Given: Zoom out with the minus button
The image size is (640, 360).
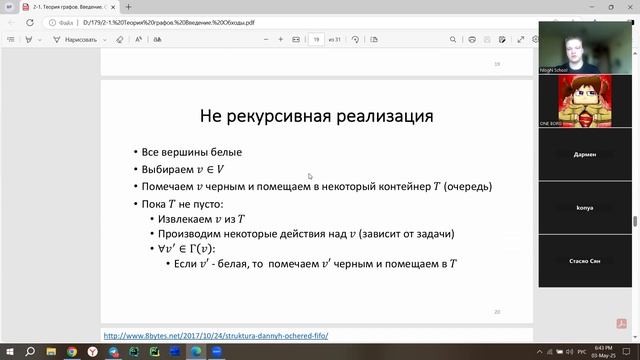Looking at the screenshot, I should 266,40.
